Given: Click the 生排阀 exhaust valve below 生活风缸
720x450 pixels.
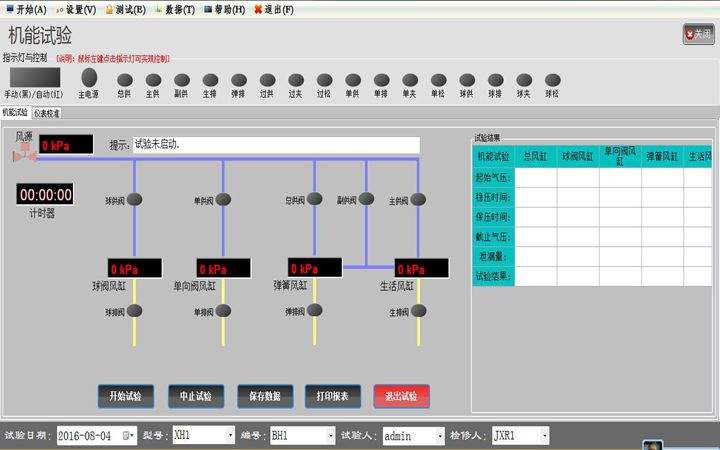Looking at the screenshot, I should 418,311.
